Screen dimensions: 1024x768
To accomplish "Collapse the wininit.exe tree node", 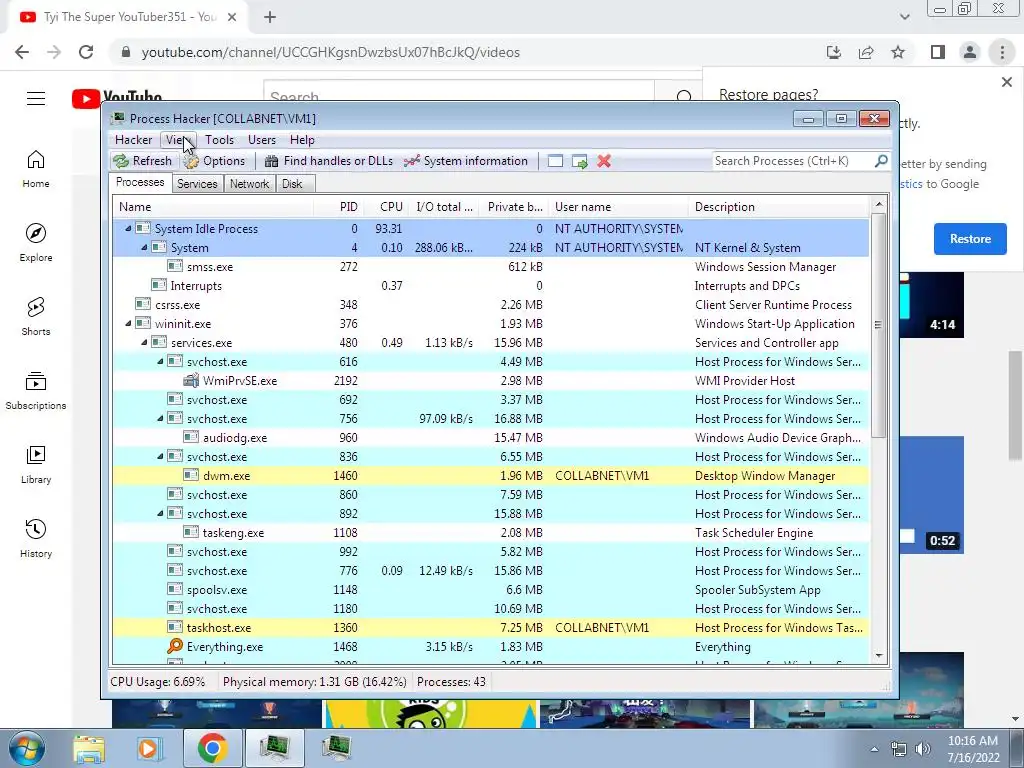I will (128, 323).
